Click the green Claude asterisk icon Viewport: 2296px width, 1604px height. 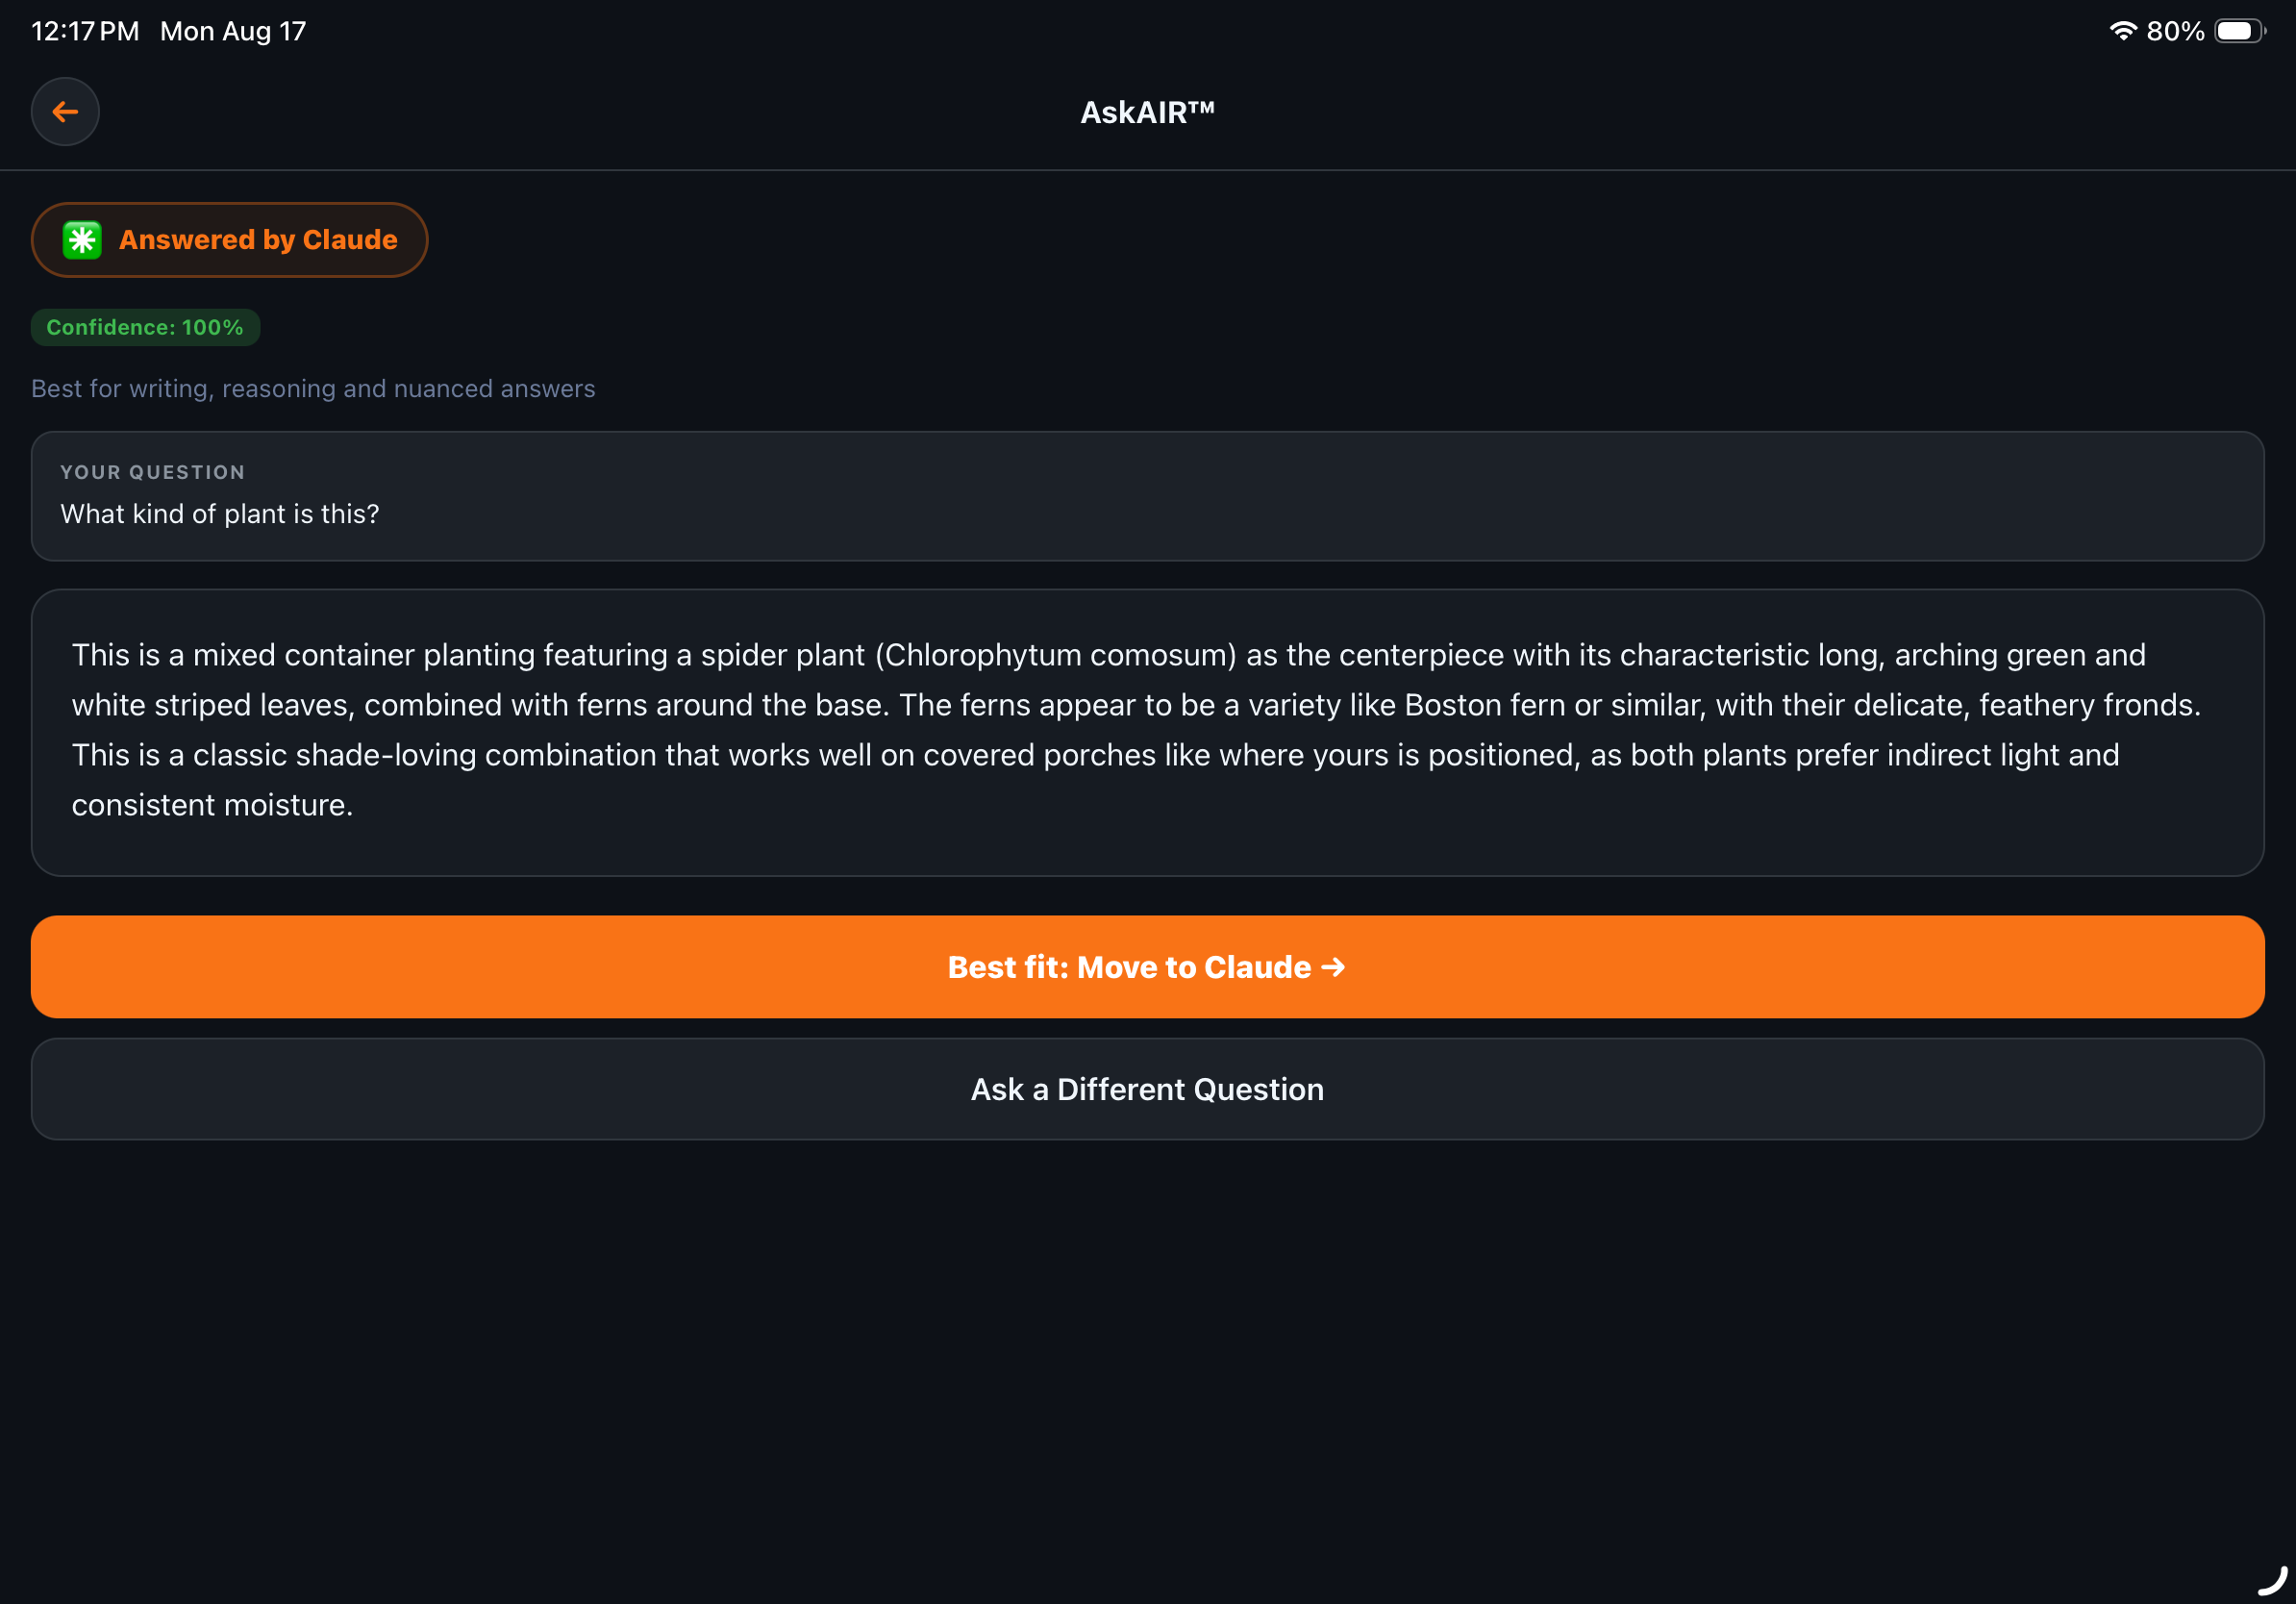pyautogui.click(x=82, y=240)
